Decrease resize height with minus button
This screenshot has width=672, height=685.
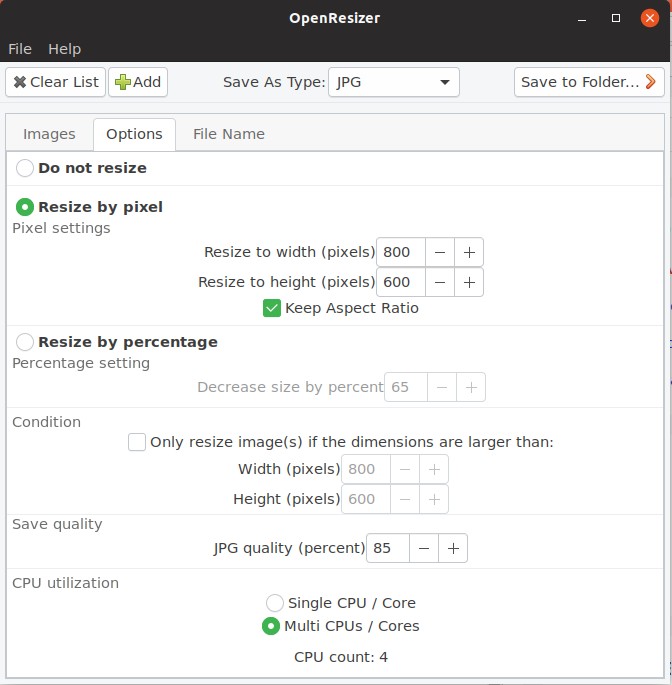[440, 282]
